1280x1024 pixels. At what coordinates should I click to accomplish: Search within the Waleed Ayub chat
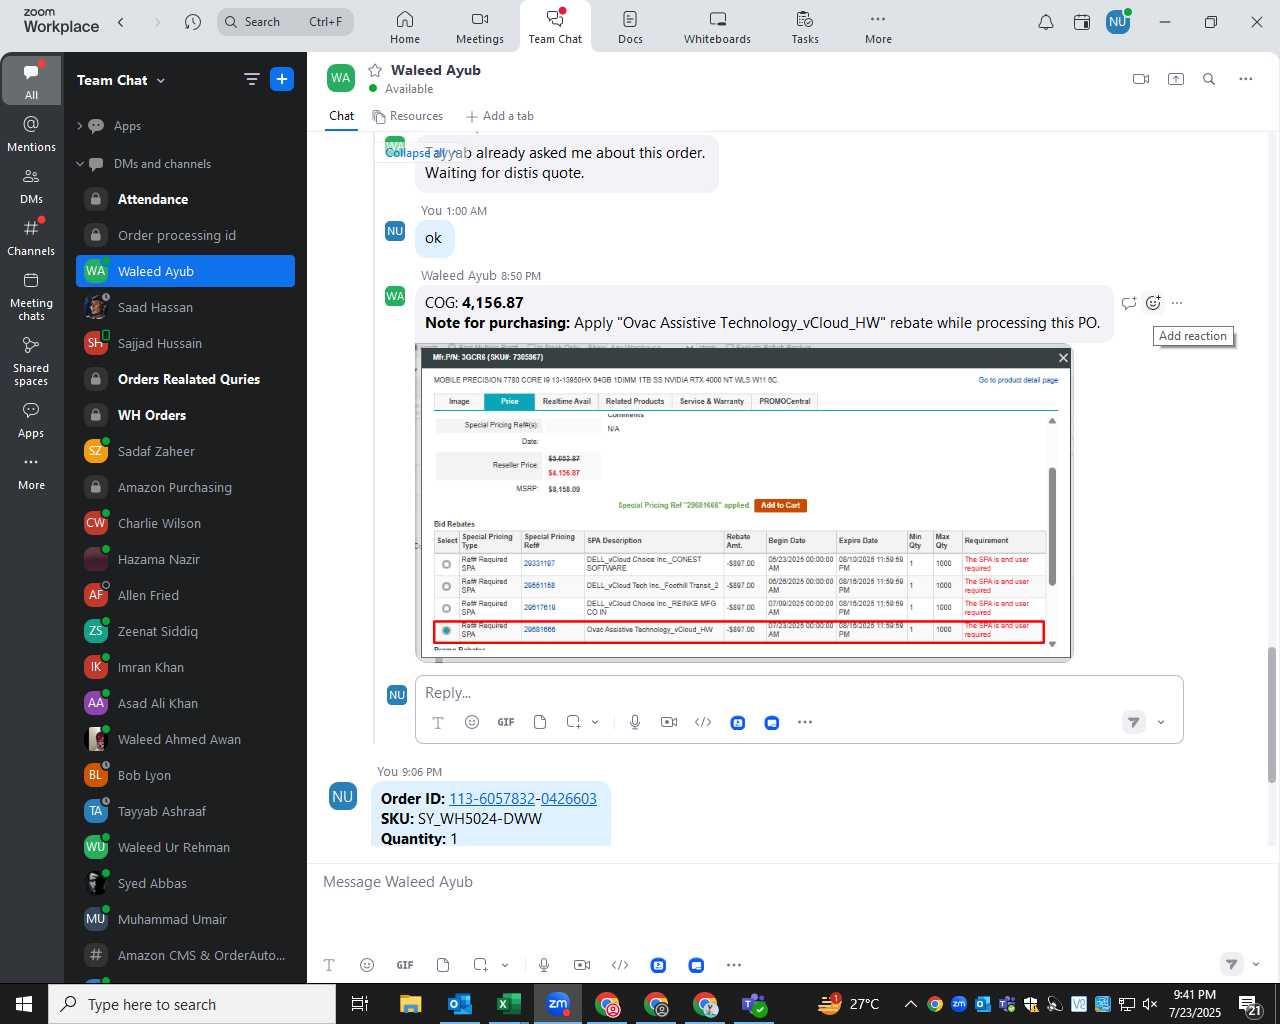point(1209,79)
